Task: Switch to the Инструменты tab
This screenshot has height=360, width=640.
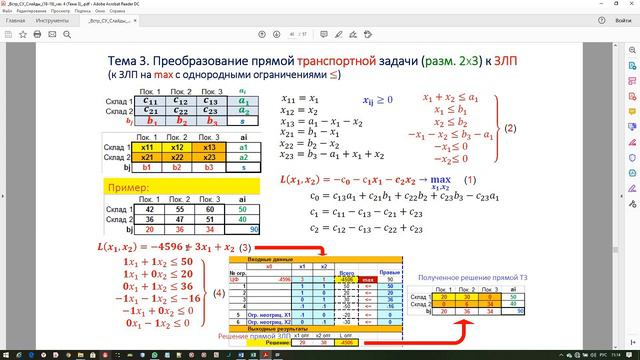Action: 52,20
